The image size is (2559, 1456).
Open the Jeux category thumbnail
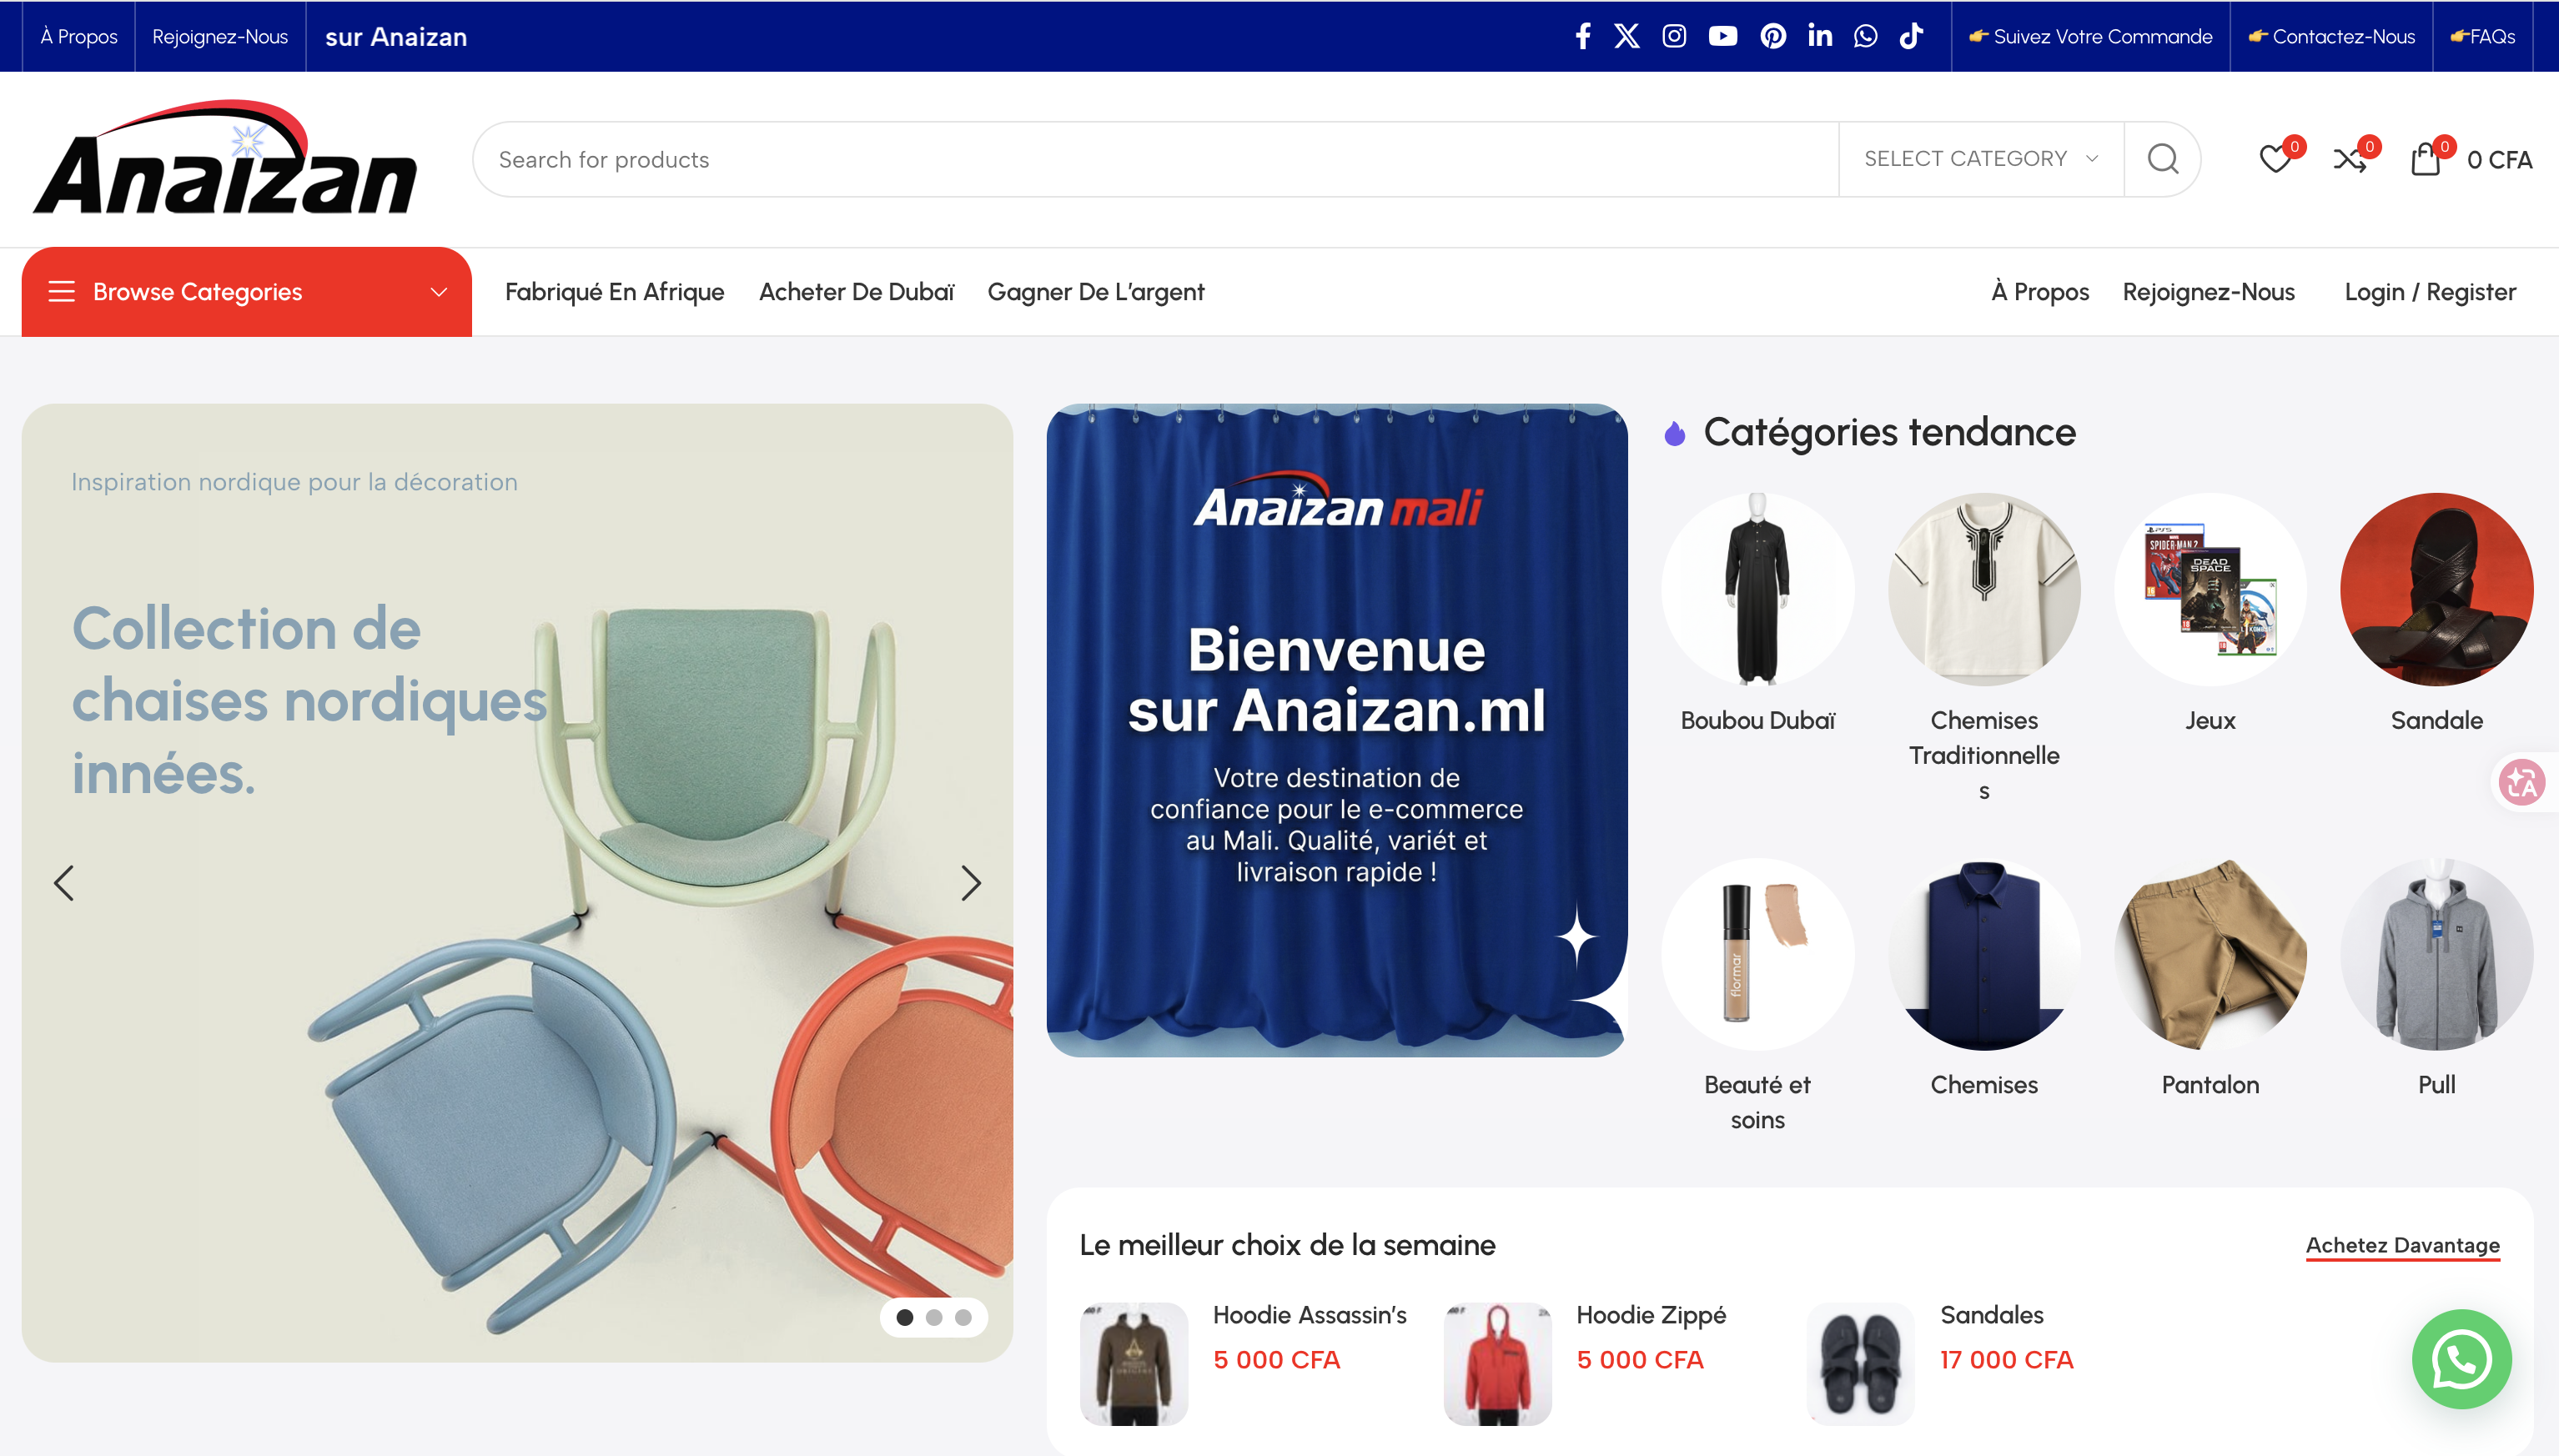coord(2210,589)
